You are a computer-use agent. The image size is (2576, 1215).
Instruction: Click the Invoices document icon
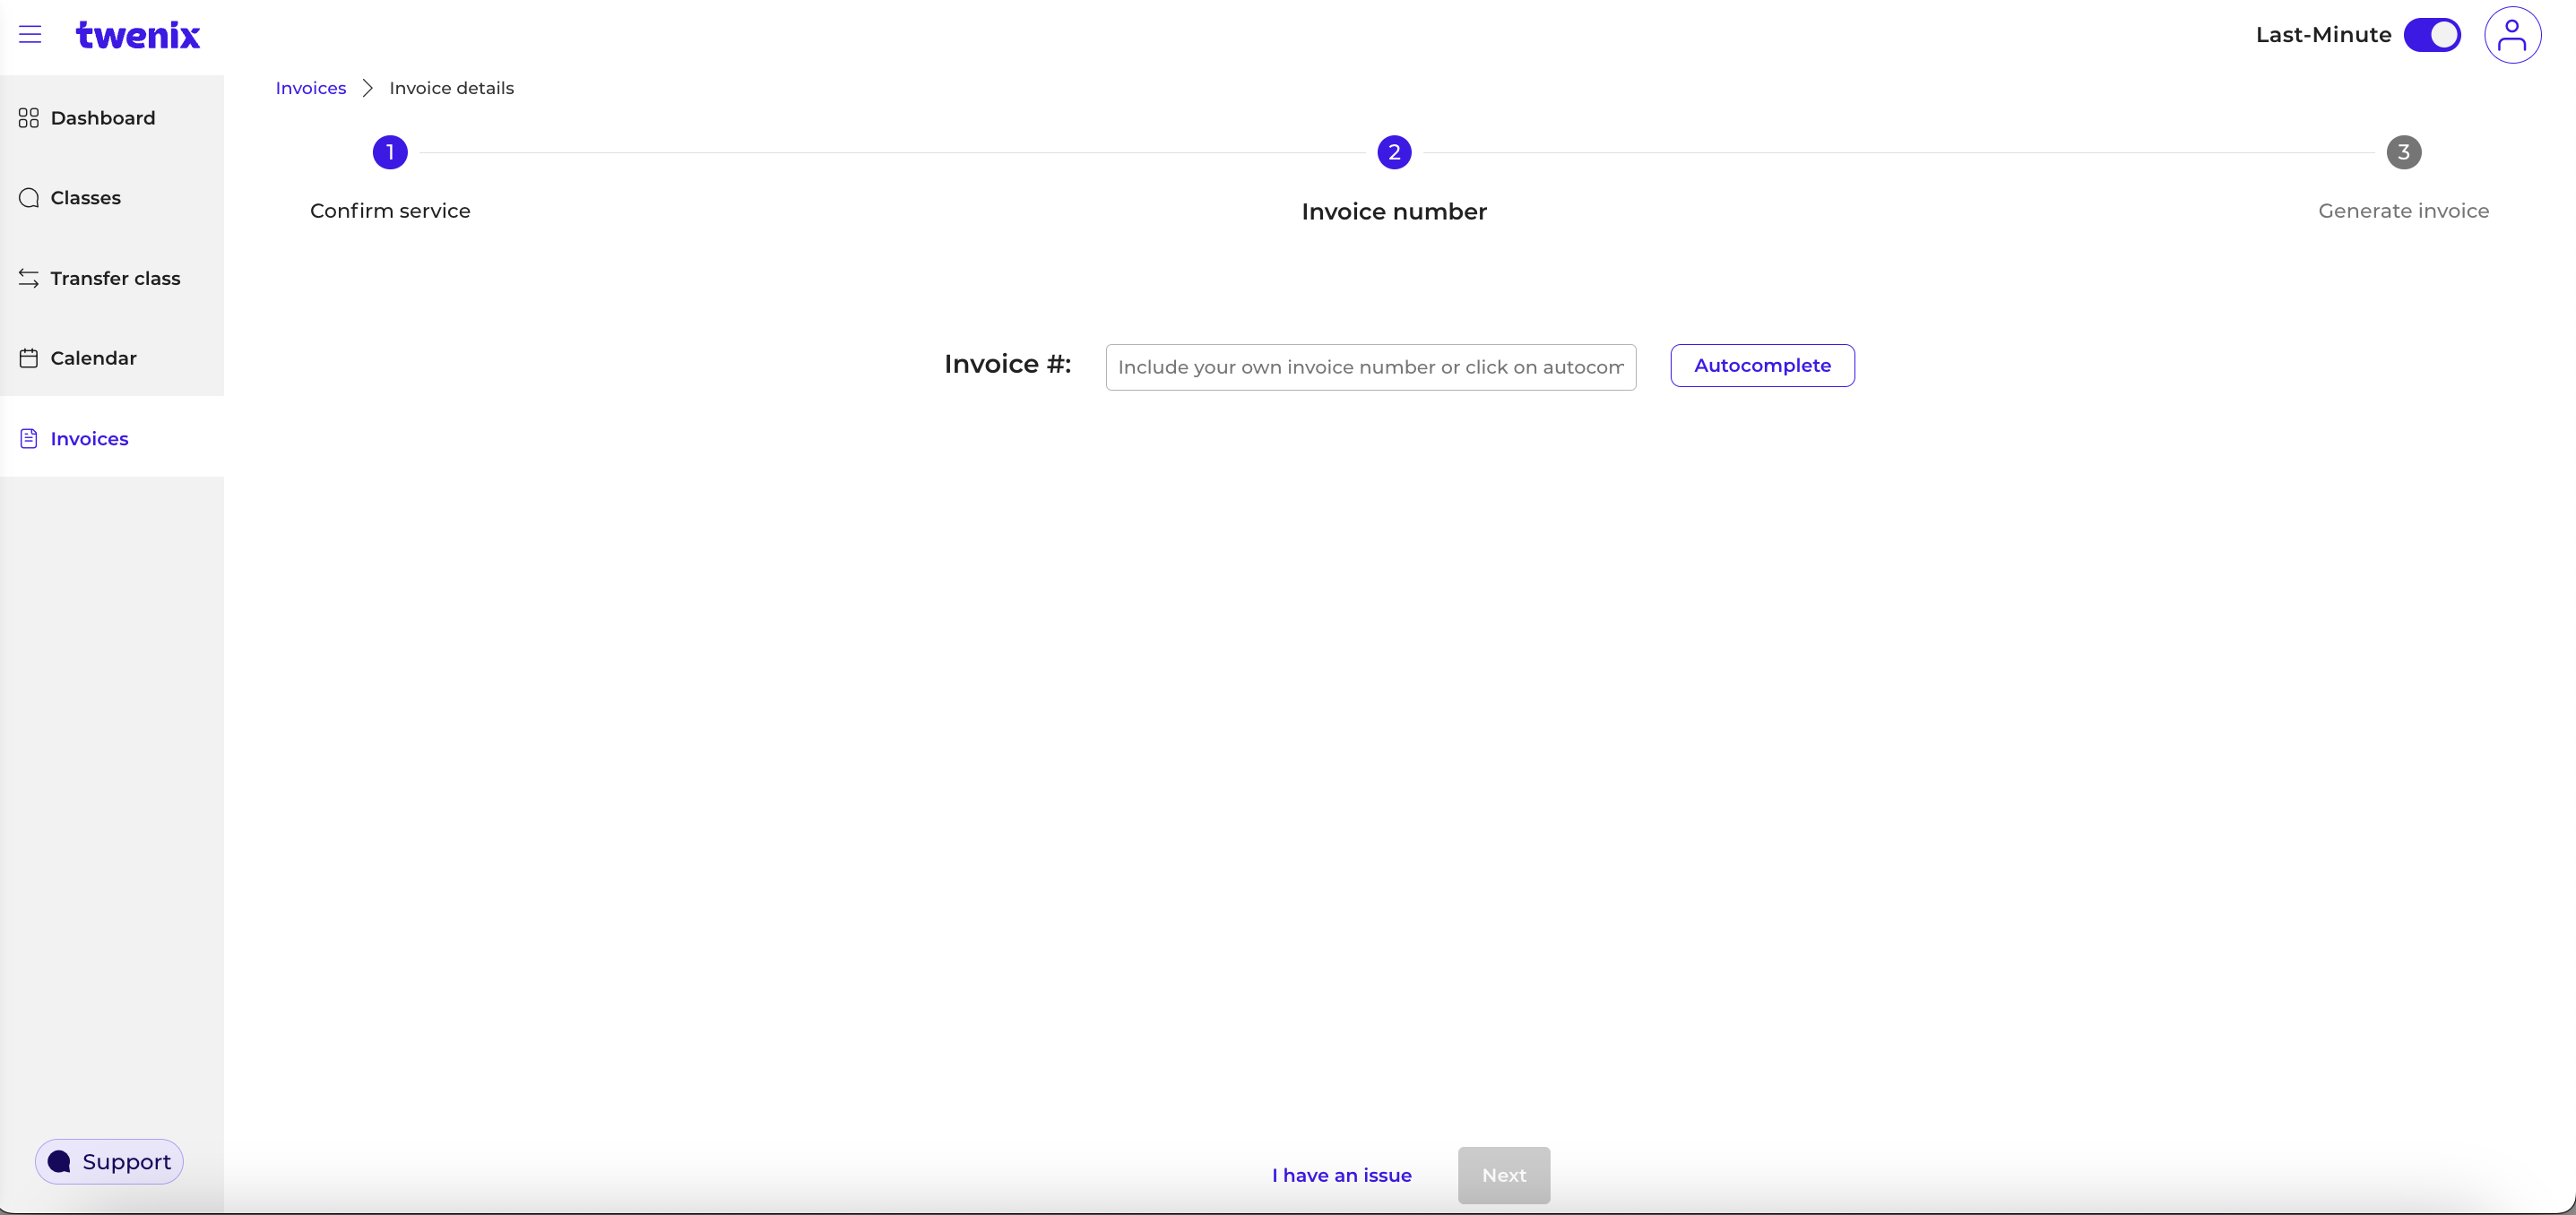coord(28,437)
